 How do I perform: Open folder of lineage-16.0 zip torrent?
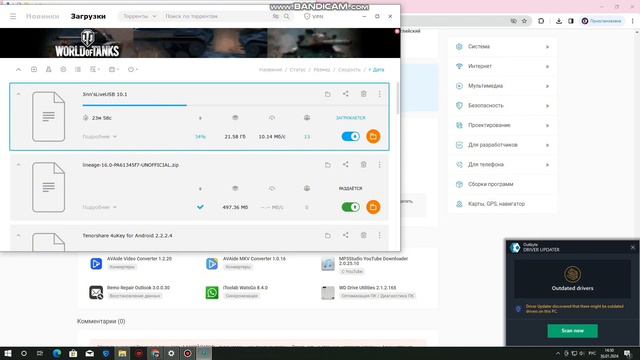328,165
